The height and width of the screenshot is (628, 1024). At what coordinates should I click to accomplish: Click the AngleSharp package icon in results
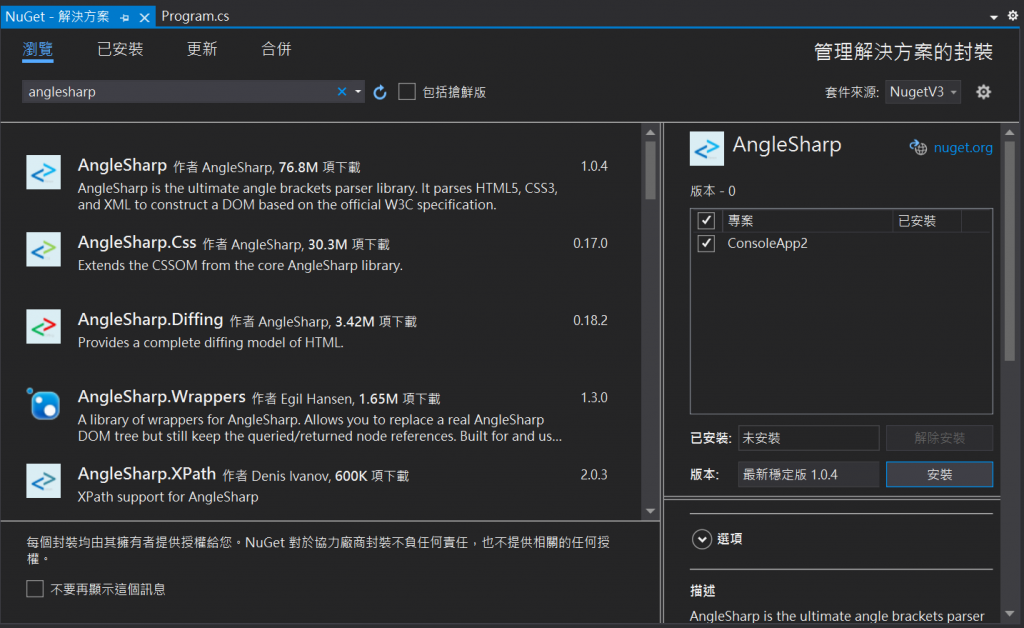[x=43, y=172]
